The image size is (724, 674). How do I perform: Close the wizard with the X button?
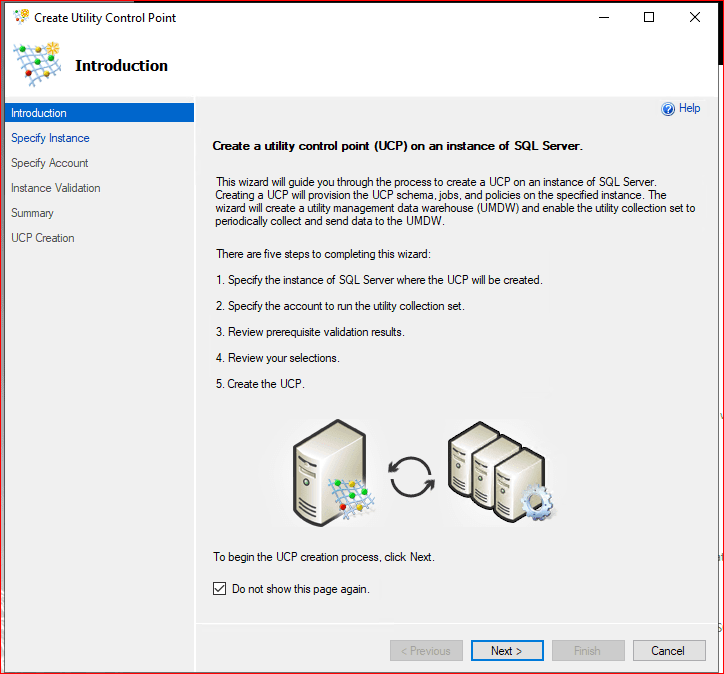(x=695, y=17)
